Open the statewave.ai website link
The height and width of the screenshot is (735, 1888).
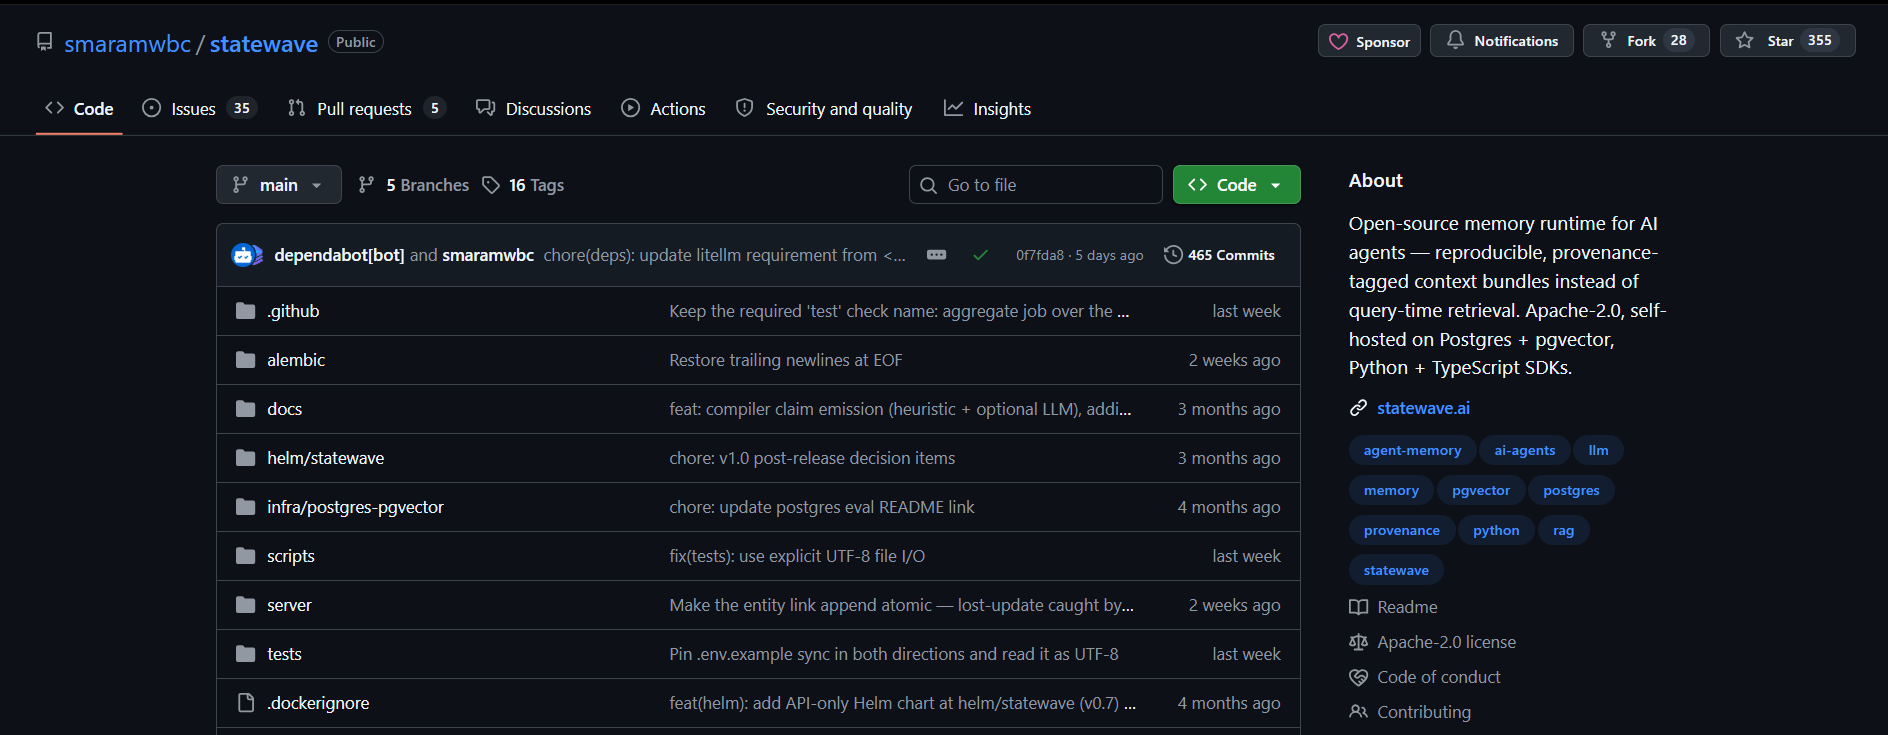[1423, 408]
